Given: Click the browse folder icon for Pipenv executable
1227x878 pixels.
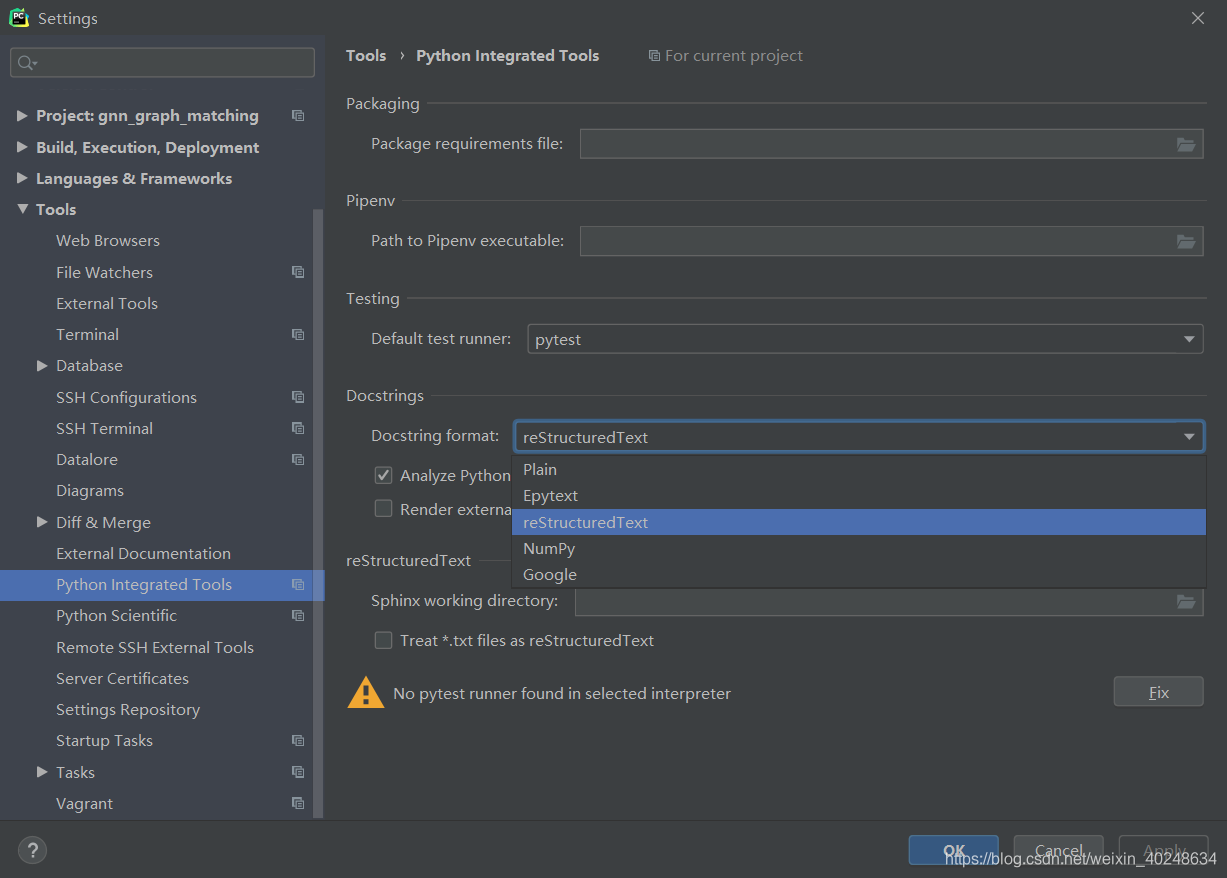Looking at the screenshot, I should pyautogui.click(x=1186, y=241).
